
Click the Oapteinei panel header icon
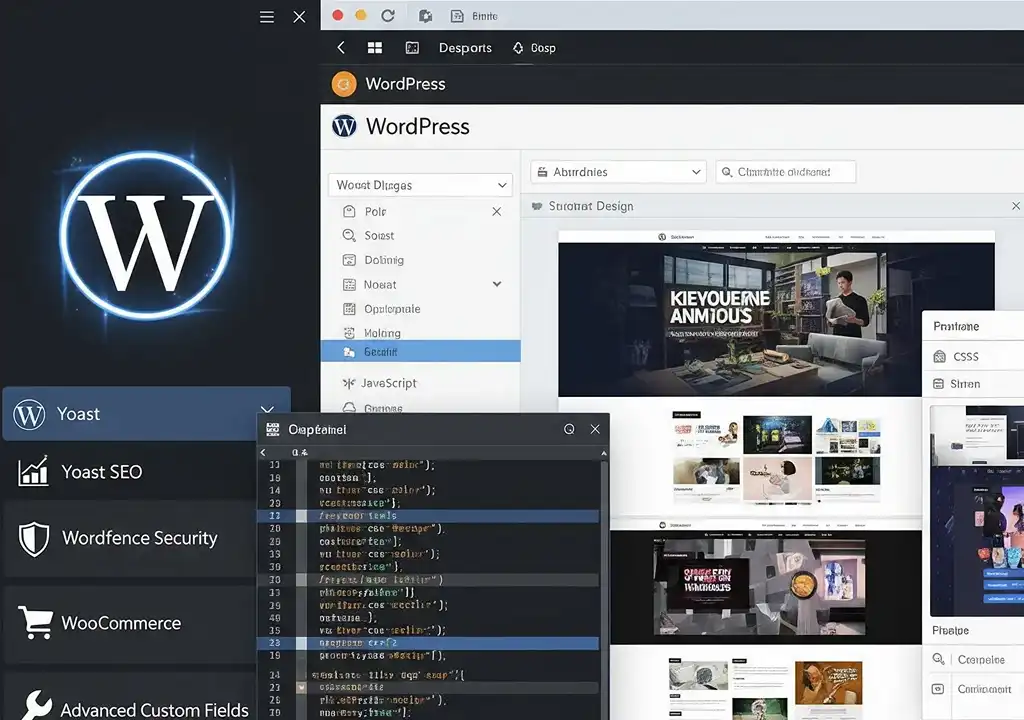272,429
